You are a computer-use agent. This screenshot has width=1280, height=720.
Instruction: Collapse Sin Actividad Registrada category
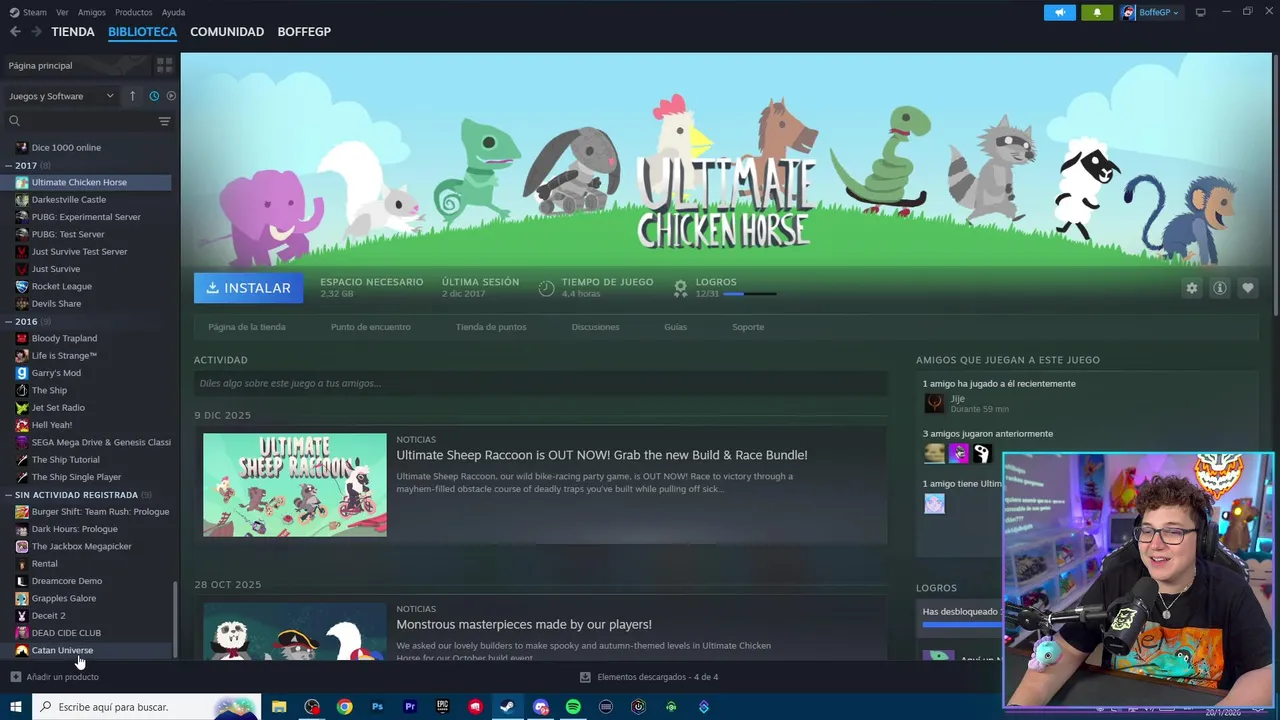pos(9,494)
